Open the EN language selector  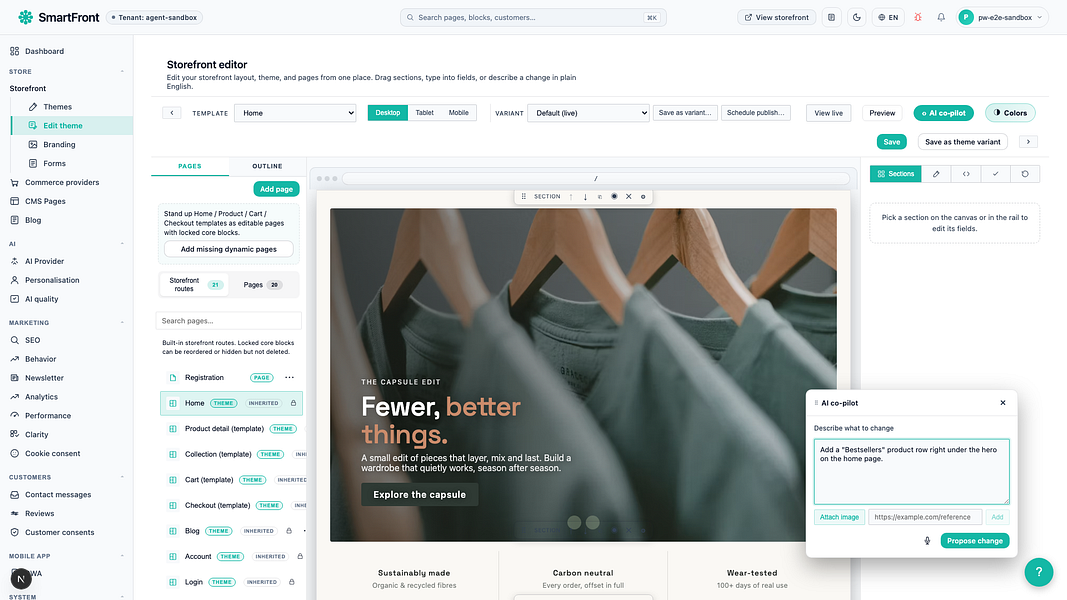pyautogui.click(x=888, y=18)
